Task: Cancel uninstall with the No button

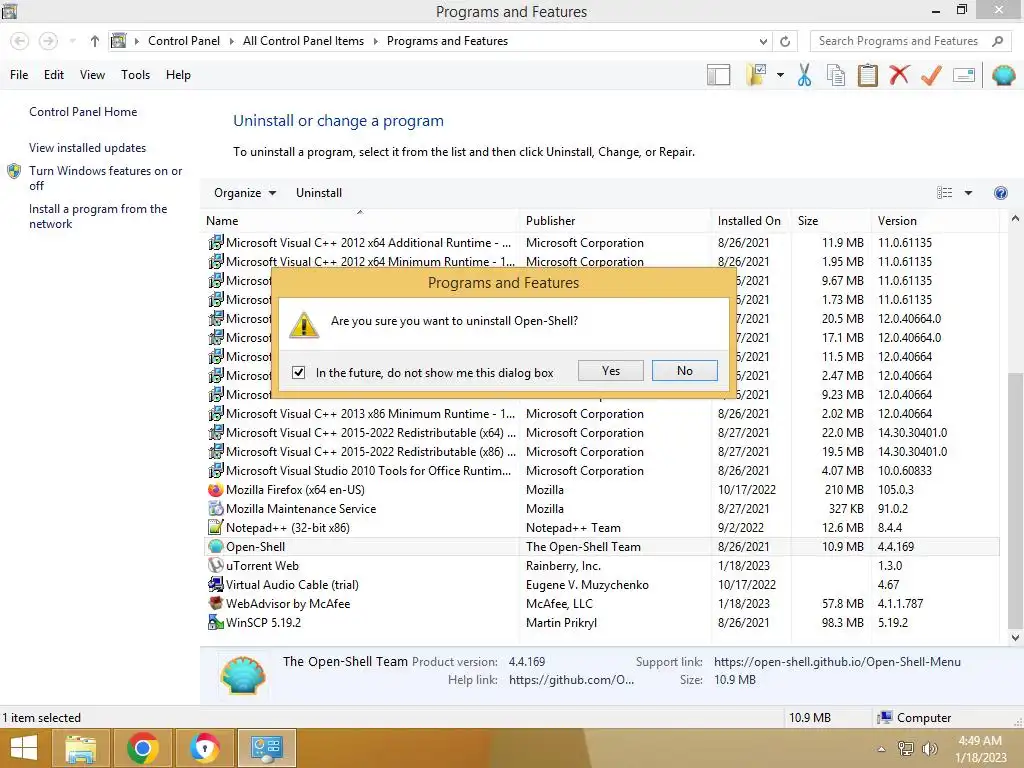Action: 684,370
